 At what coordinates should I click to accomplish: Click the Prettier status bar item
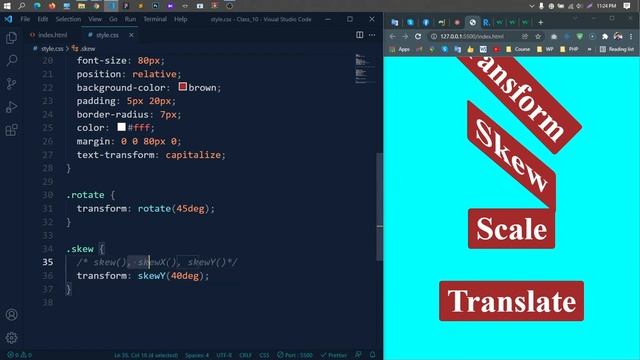coord(334,355)
